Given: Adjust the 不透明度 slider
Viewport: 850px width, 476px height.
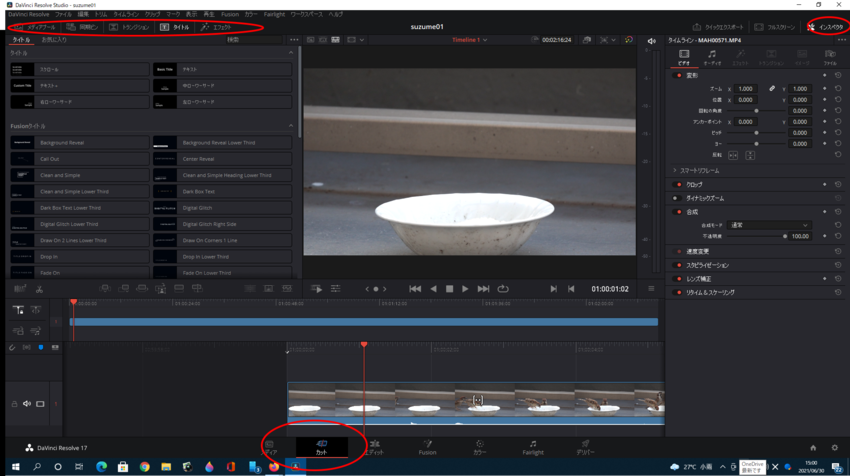Looking at the screenshot, I should 757,236.
